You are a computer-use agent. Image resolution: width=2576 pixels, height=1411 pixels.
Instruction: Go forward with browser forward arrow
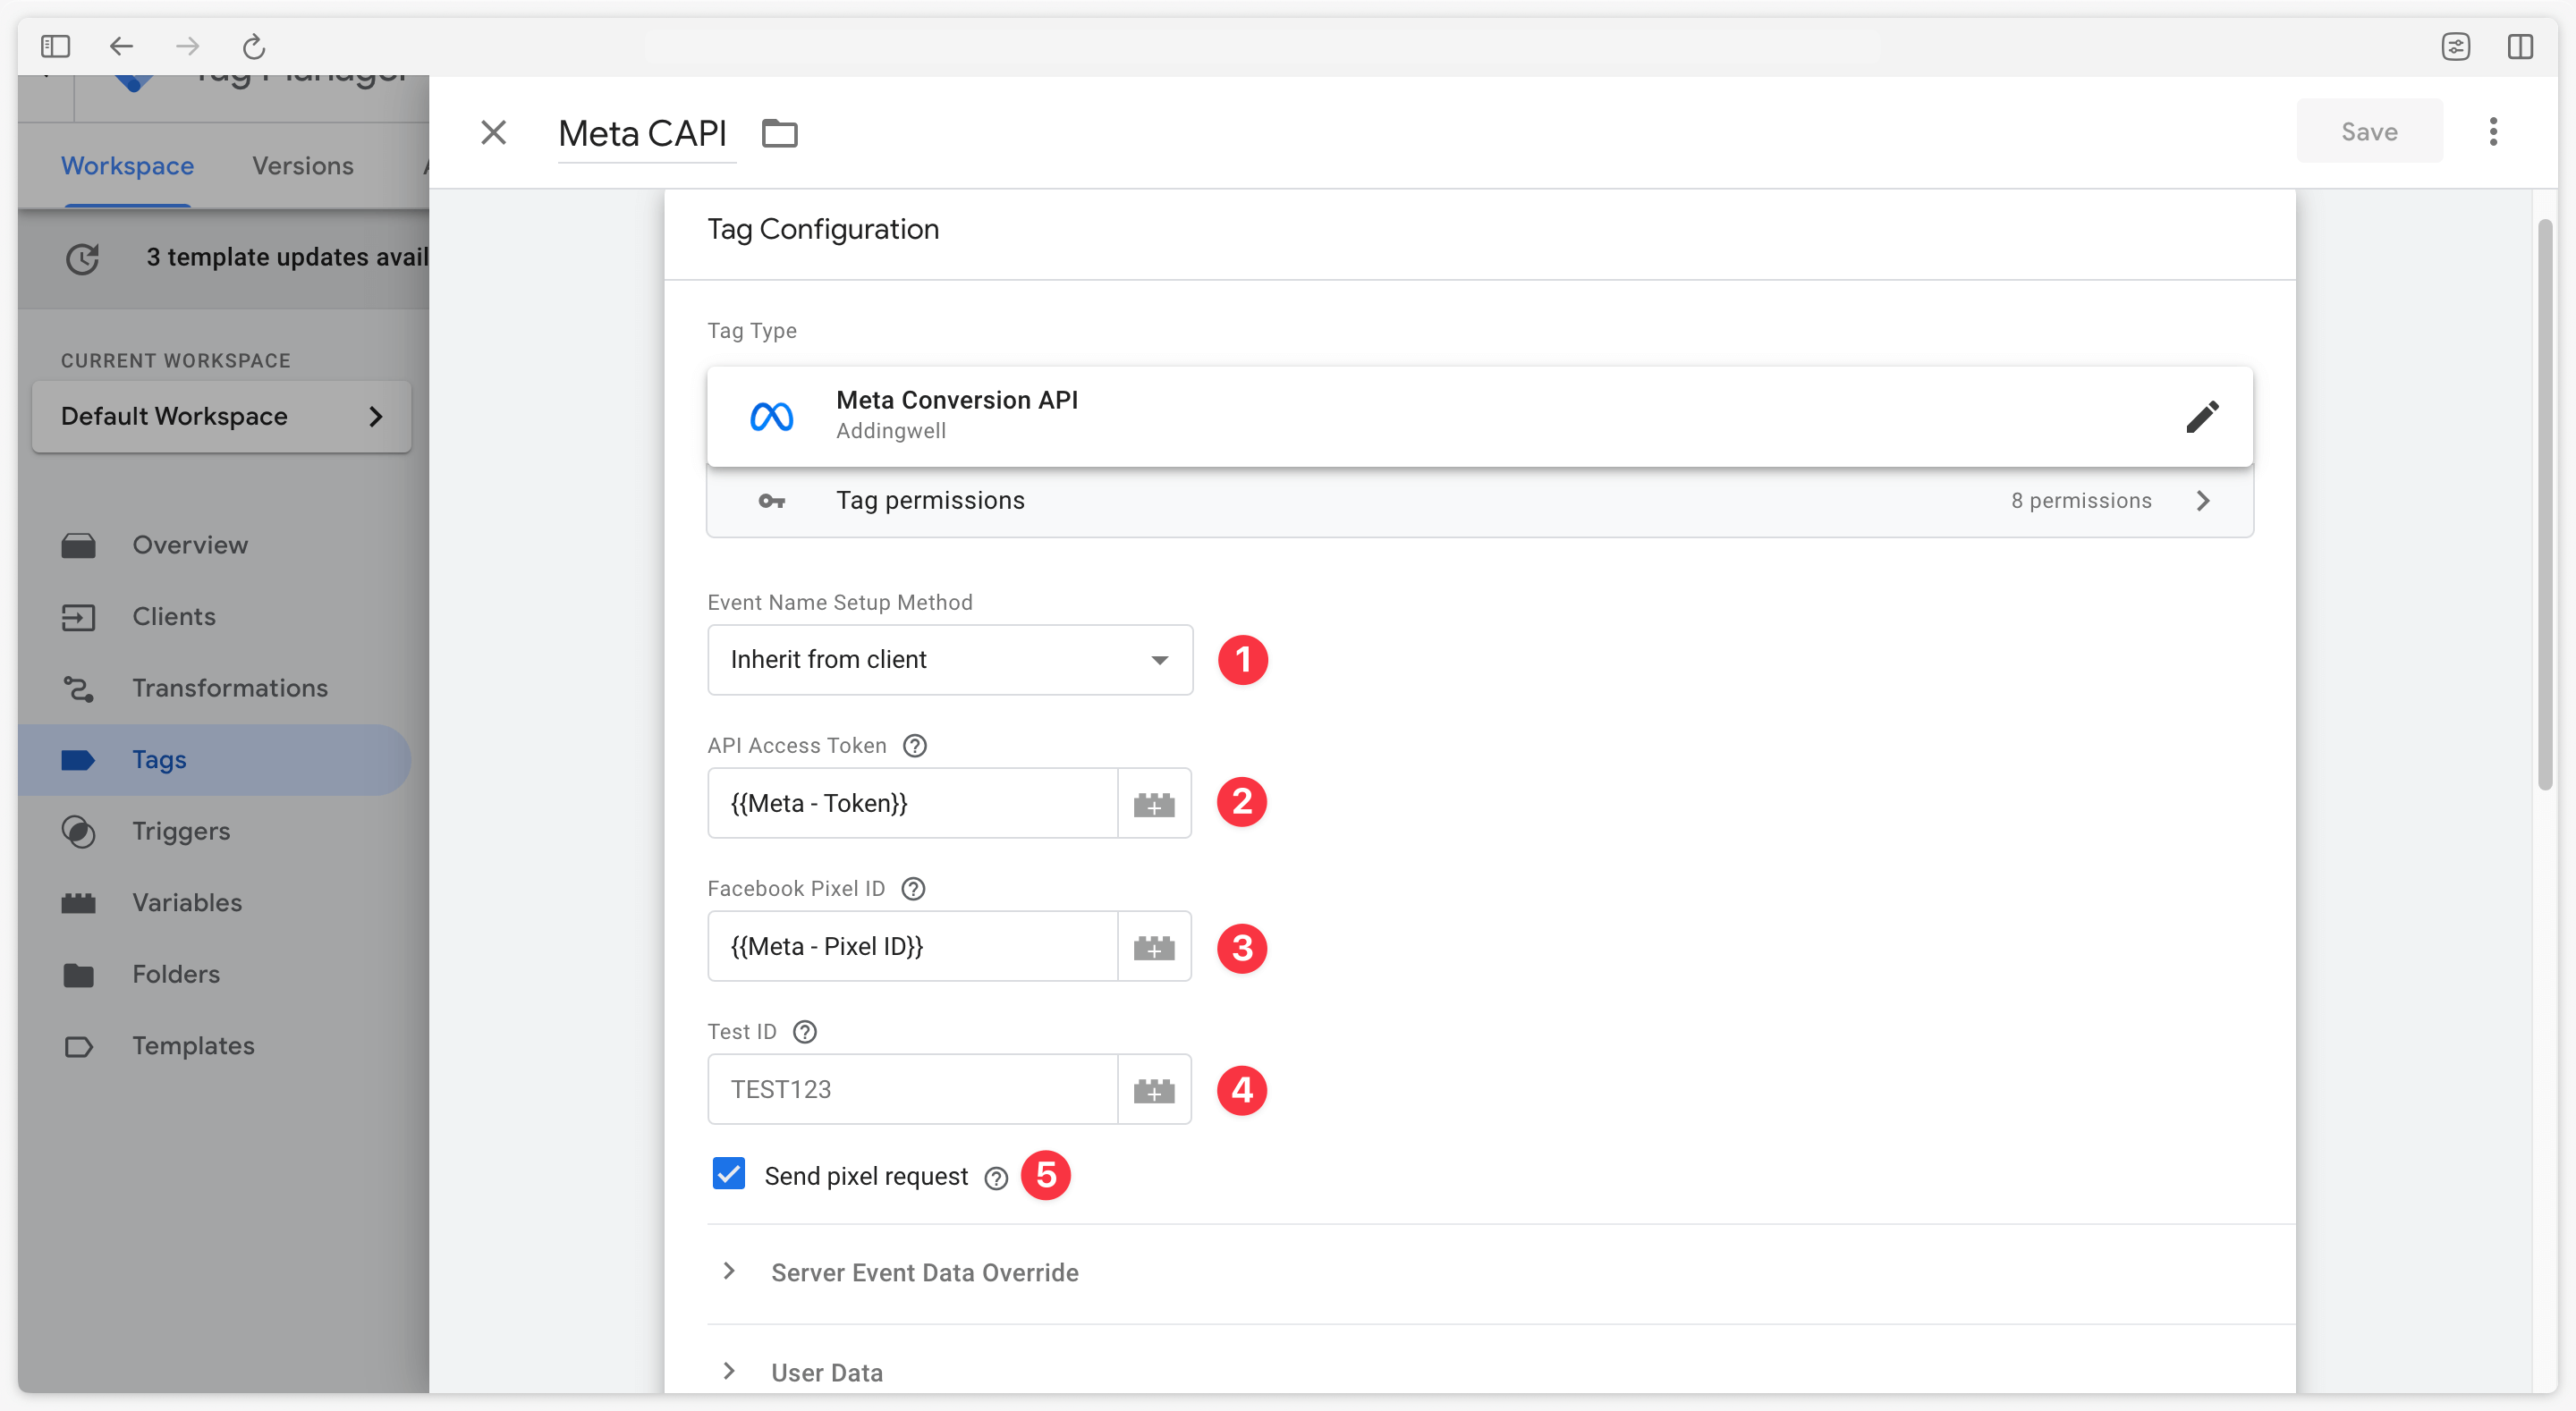187,46
